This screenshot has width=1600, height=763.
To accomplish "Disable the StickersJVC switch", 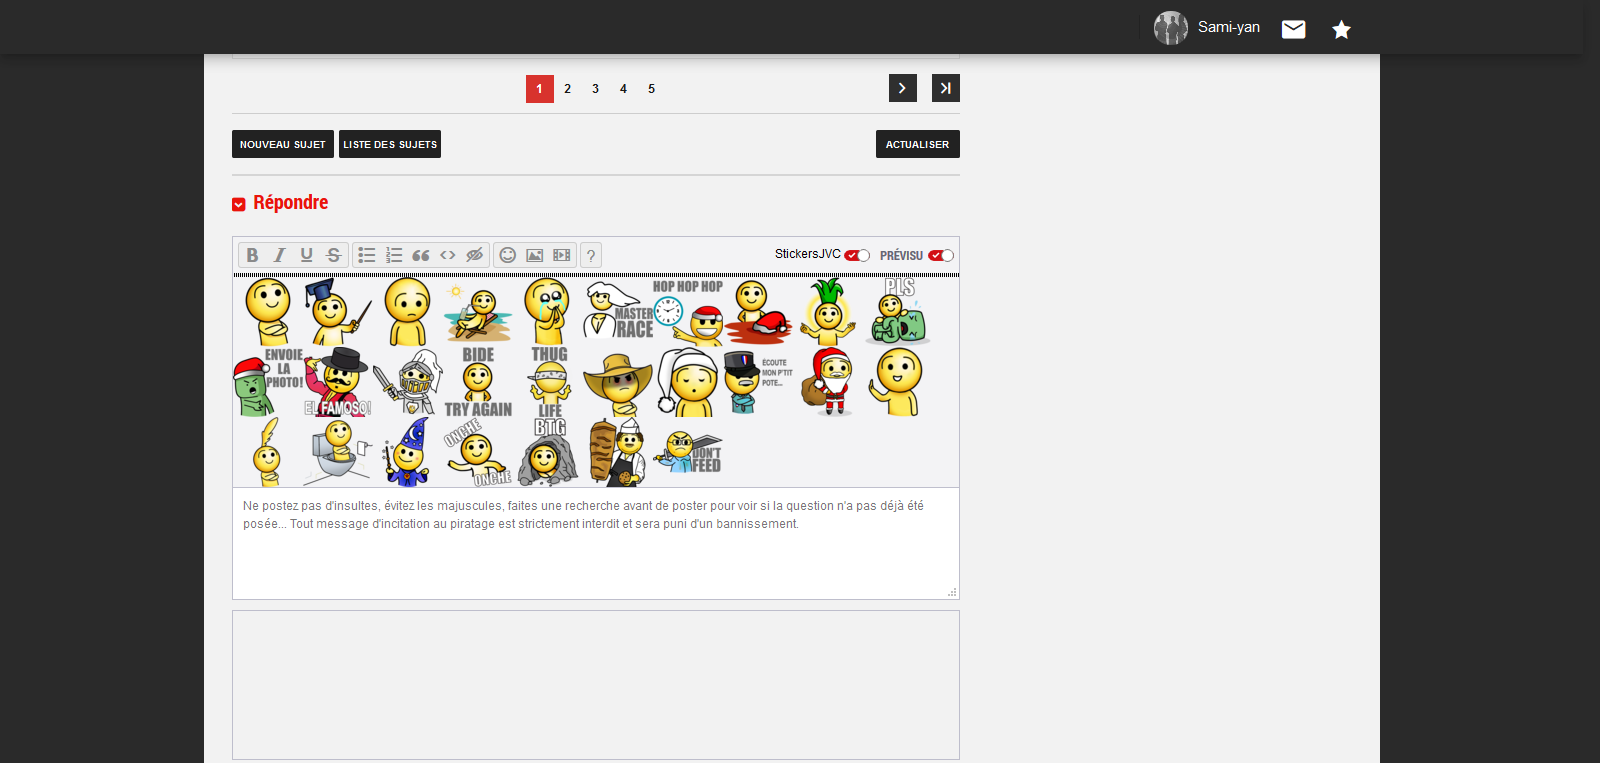I will coord(857,255).
